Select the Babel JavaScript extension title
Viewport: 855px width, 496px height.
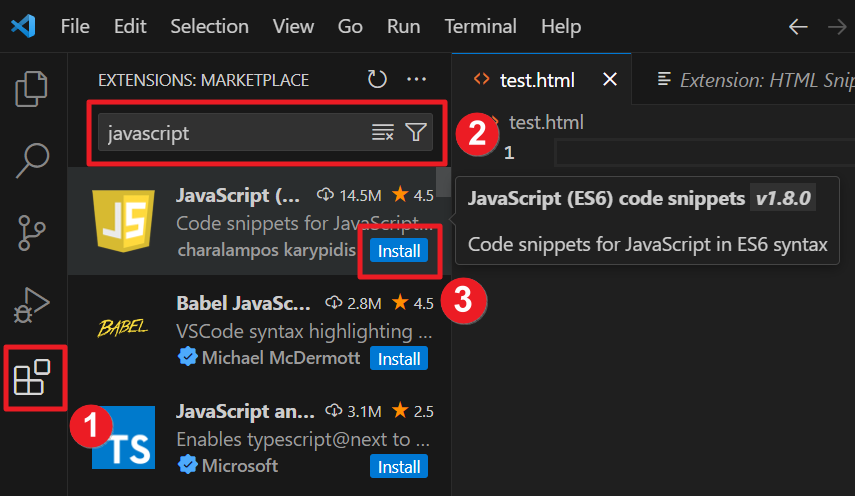point(243,303)
